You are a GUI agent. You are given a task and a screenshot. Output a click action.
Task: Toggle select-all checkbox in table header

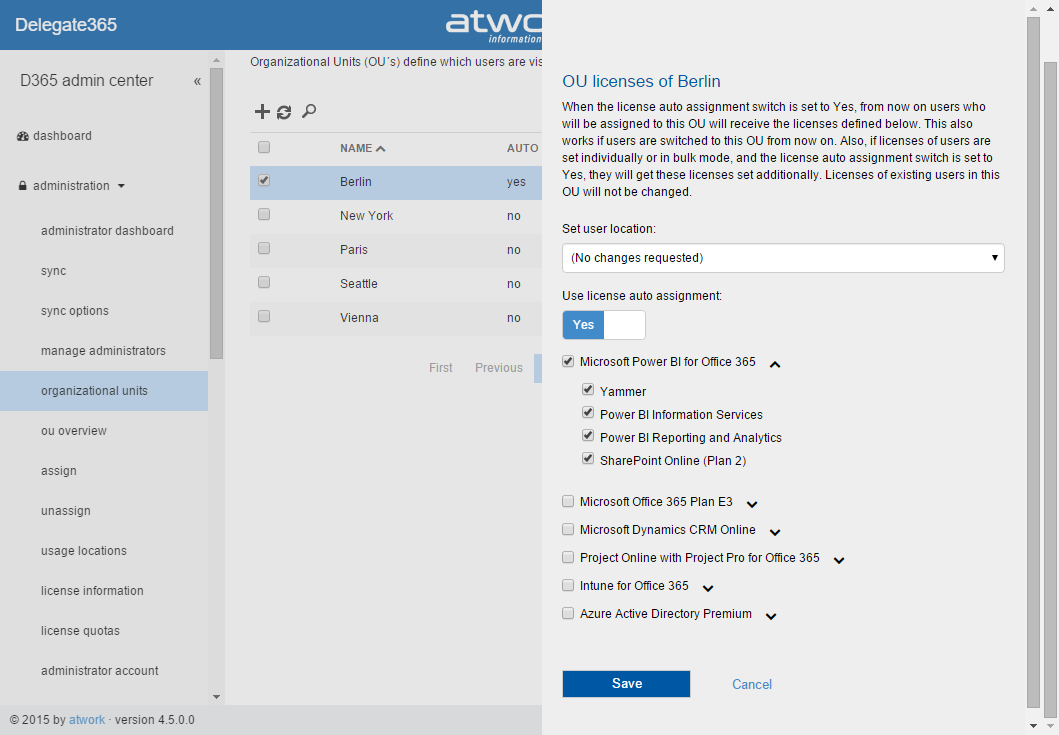264,147
